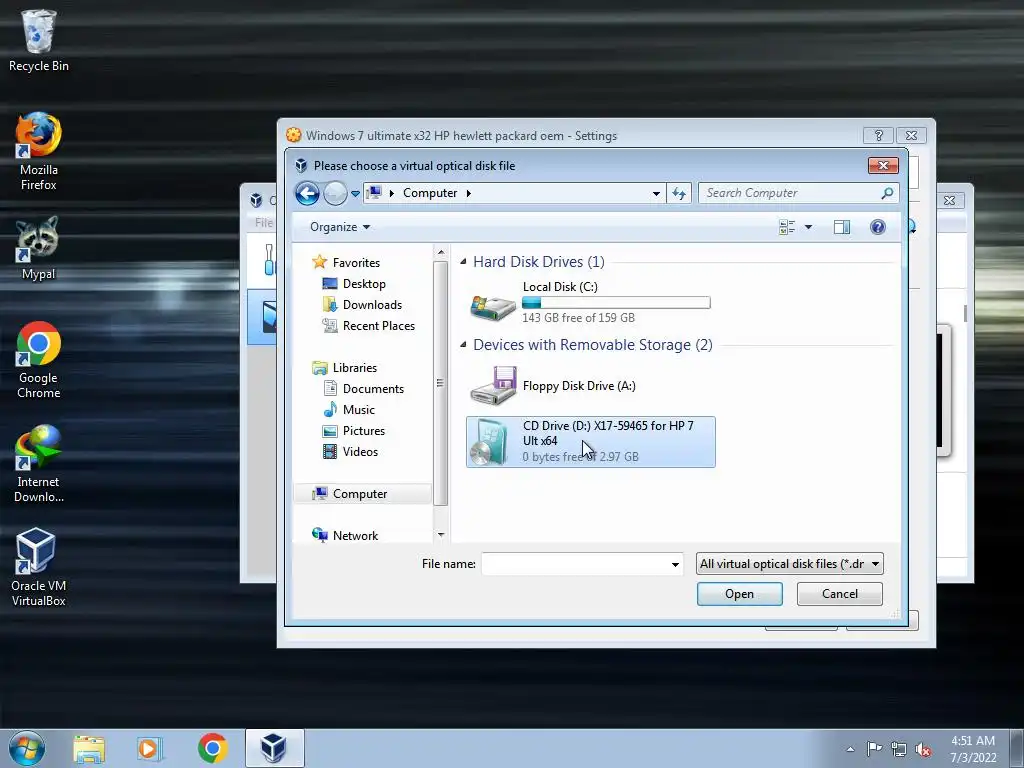
Task: Select Videos library
Action: (x=350, y=452)
